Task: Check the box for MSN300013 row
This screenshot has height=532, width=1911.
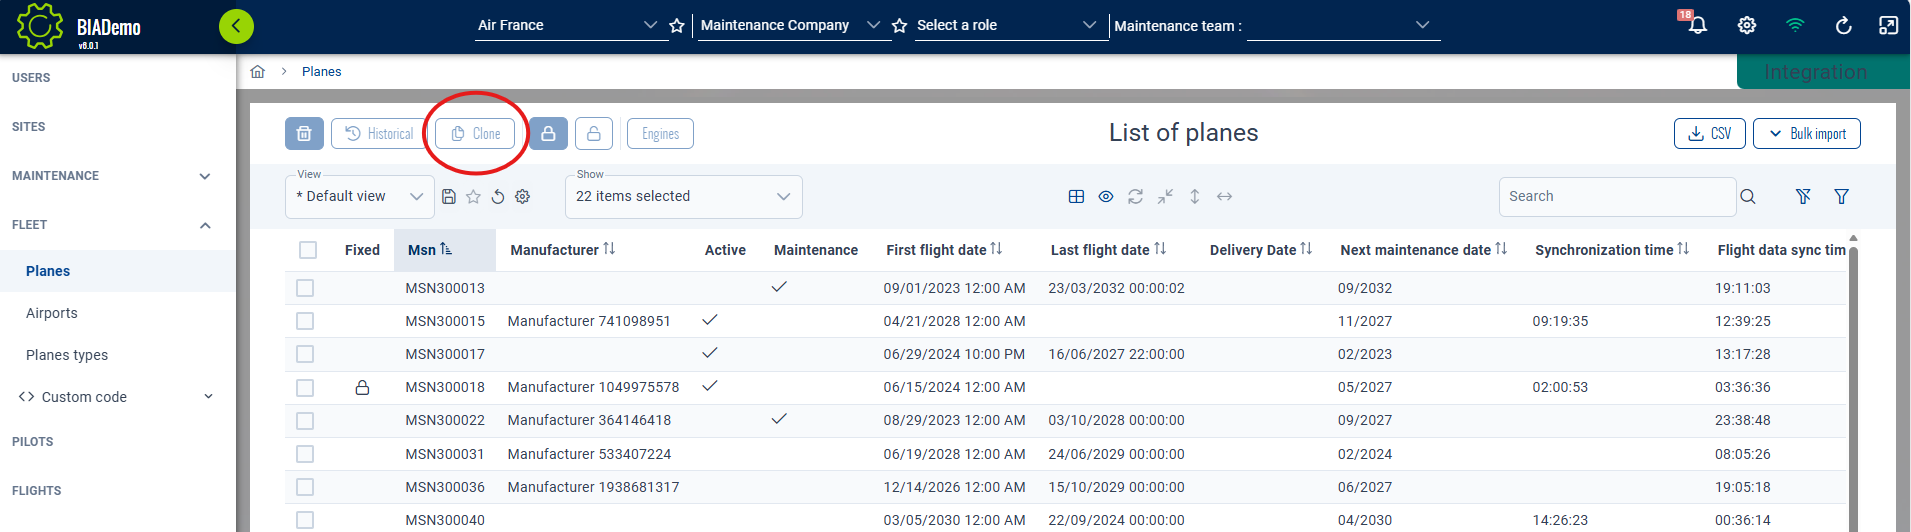Action: tap(305, 288)
